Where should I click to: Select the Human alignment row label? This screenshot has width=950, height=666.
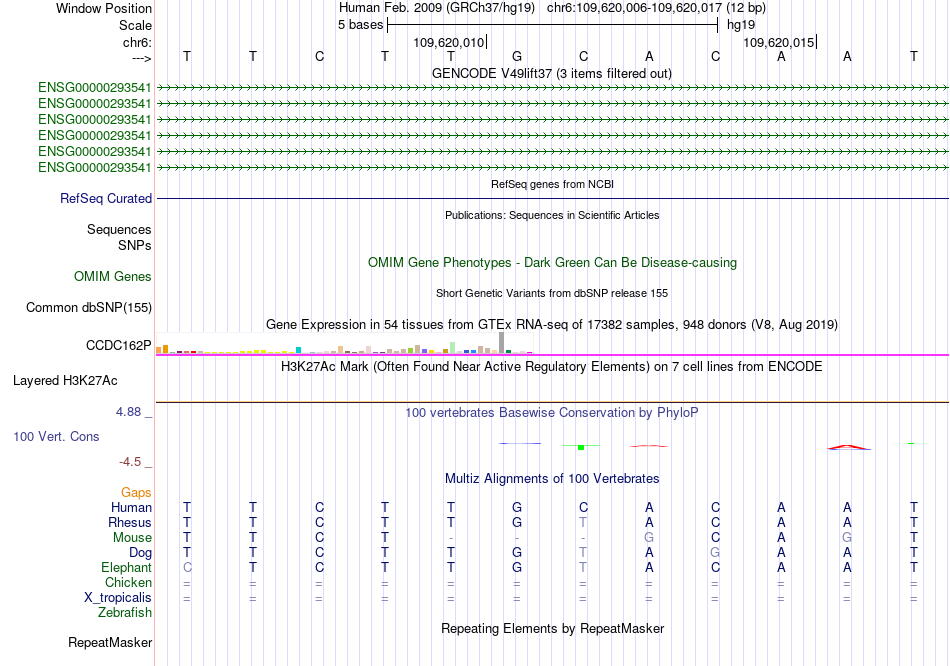[131, 507]
